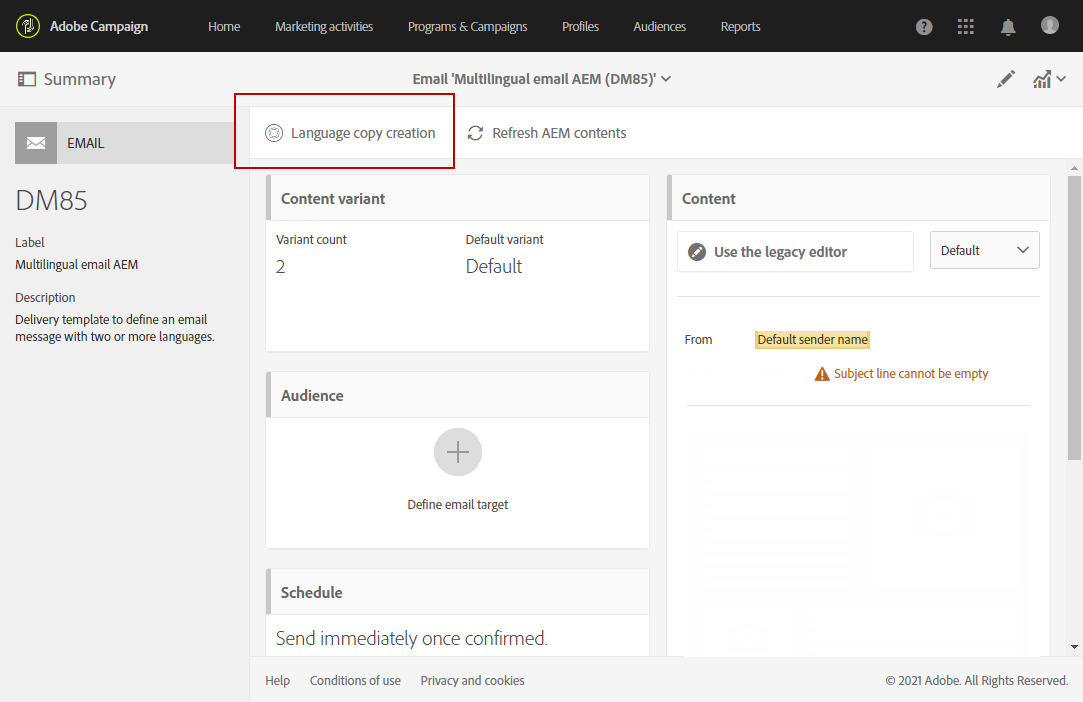Click the Adobe Campaign logo icon

point(28,26)
